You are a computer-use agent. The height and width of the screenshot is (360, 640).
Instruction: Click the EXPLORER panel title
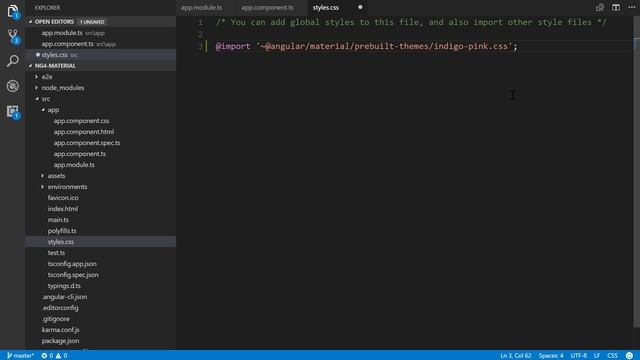pyautogui.click(x=47, y=8)
